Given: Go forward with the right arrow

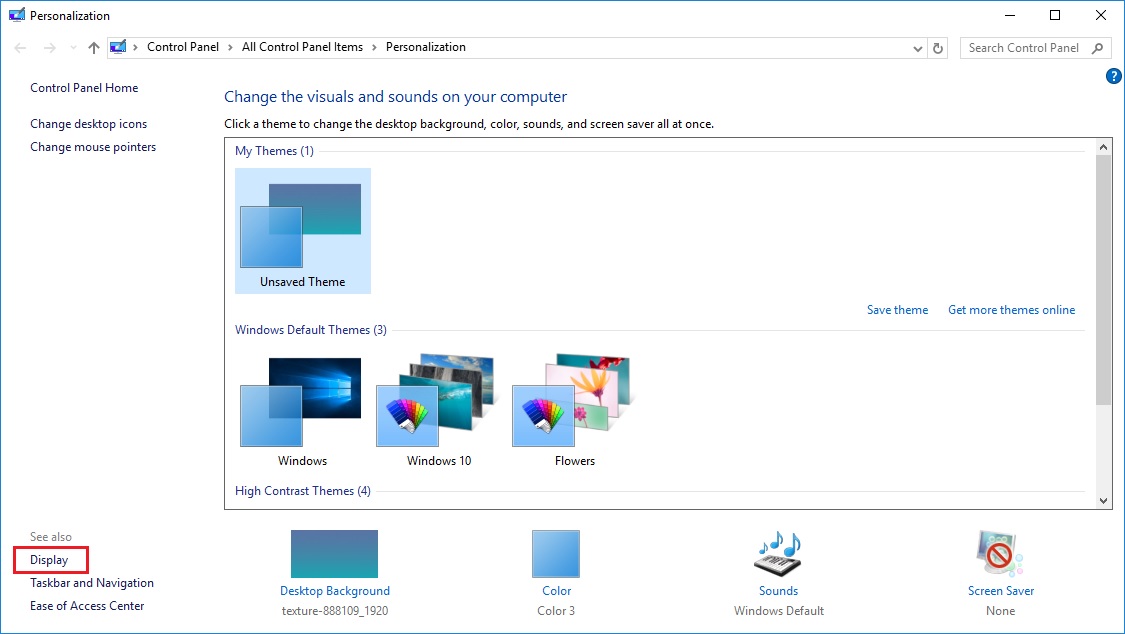Looking at the screenshot, I should (x=50, y=48).
